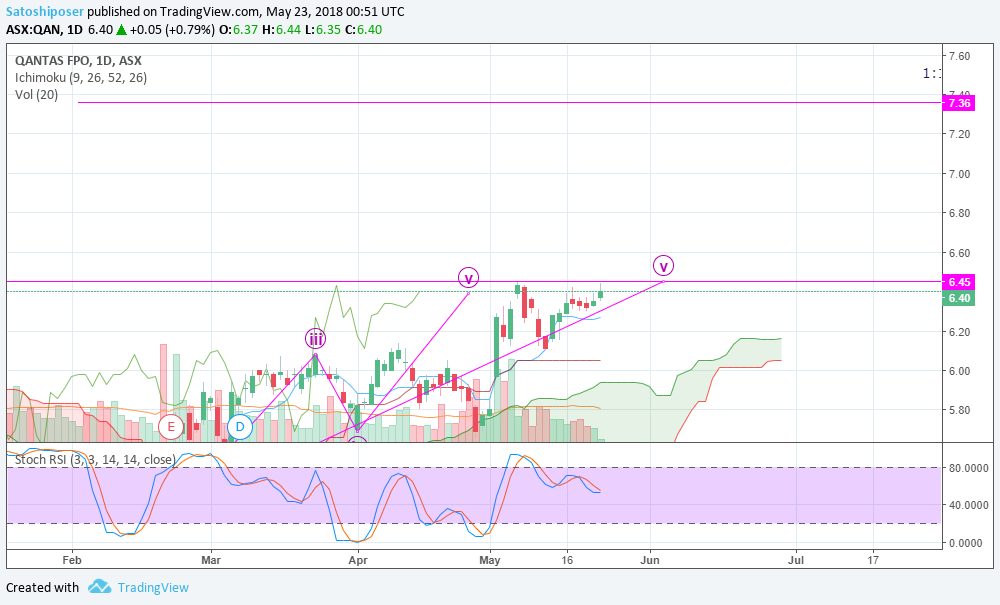The image size is (1000, 605).
Task: Click the Apr date axis label
Action: pos(358,560)
